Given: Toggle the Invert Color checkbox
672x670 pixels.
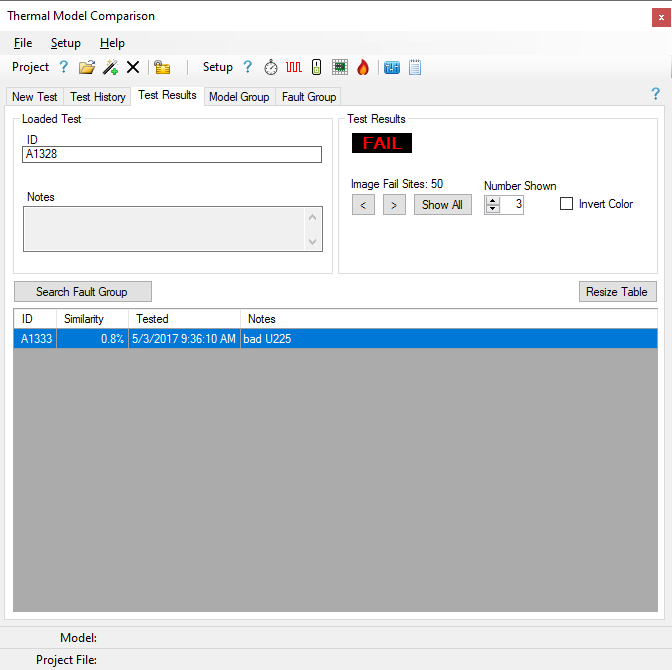Looking at the screenshot, I should coord(566,204).
